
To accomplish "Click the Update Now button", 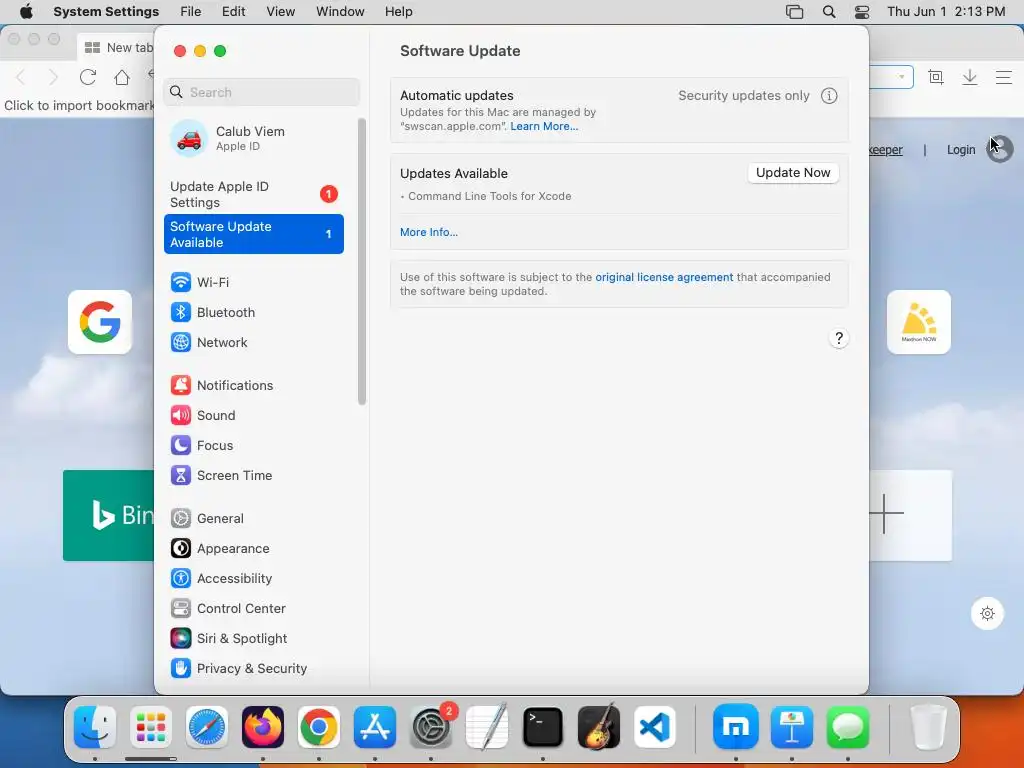I will (x=793, y=173).
